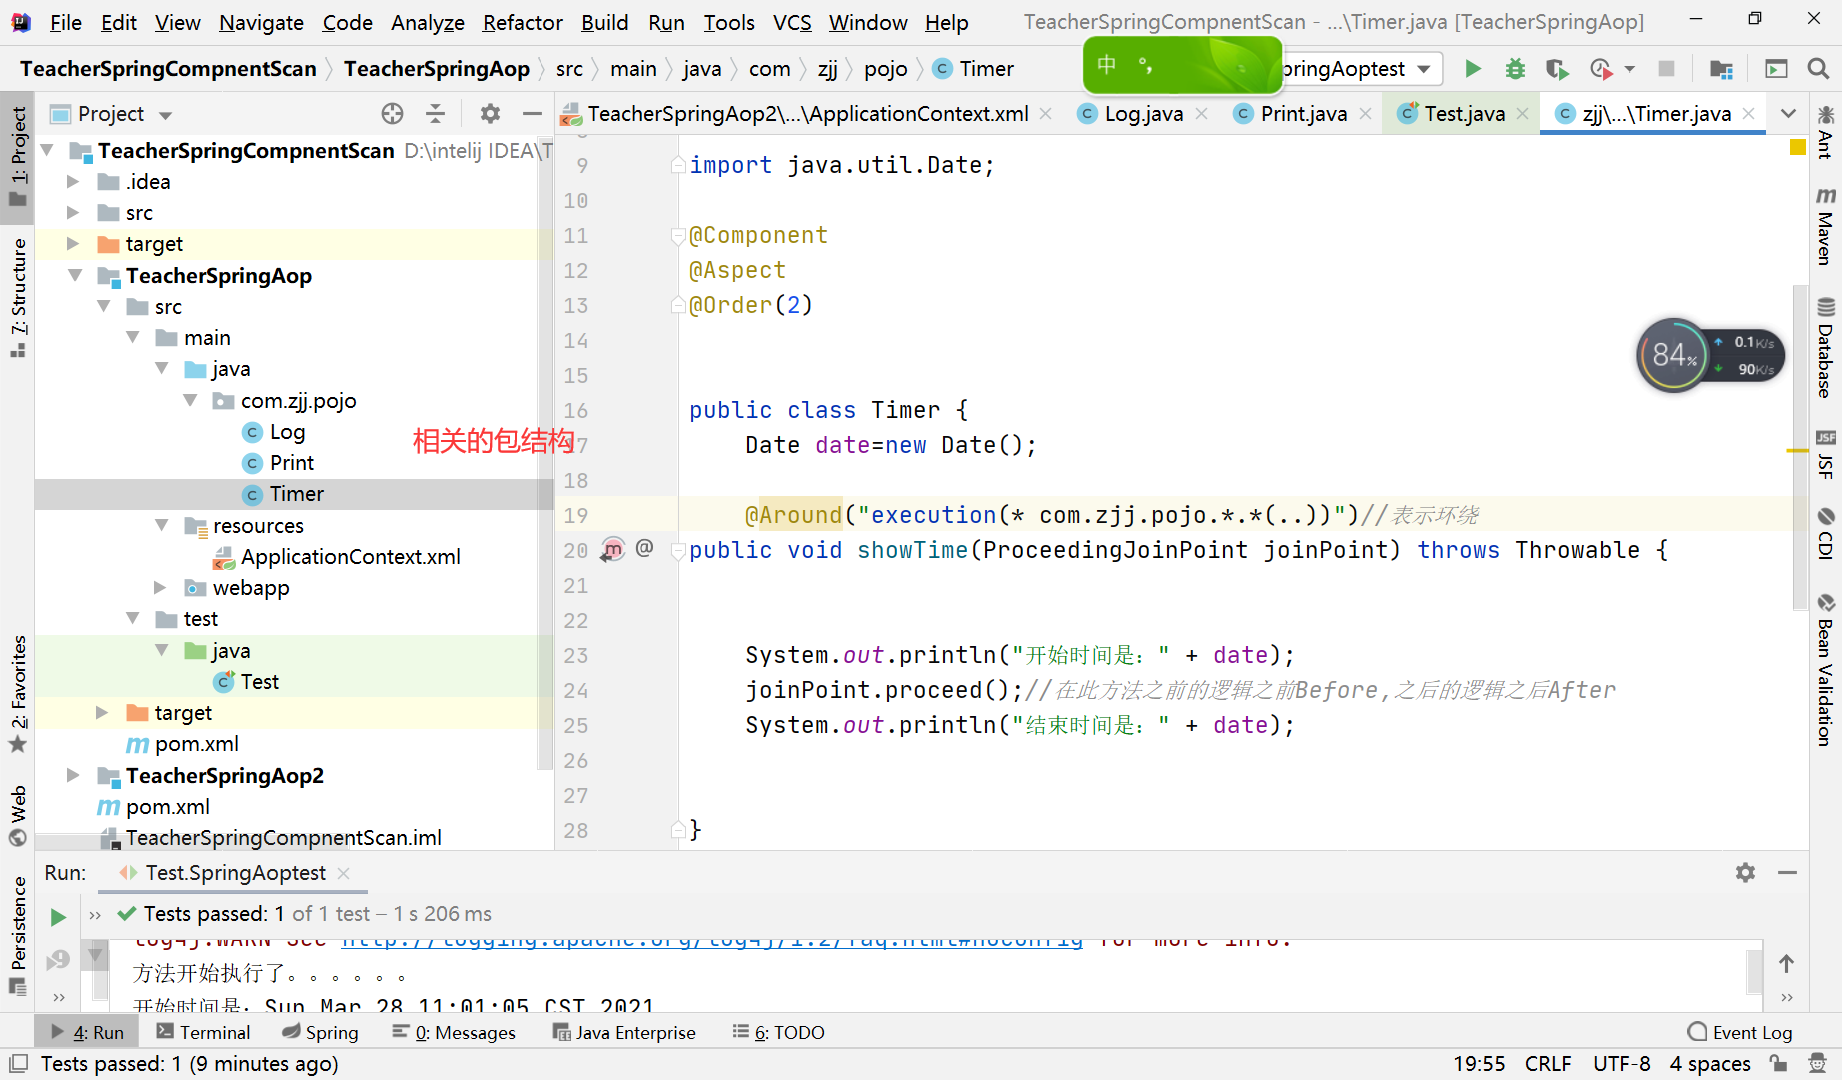Locate current file with crosshair icon

point(392,114)
